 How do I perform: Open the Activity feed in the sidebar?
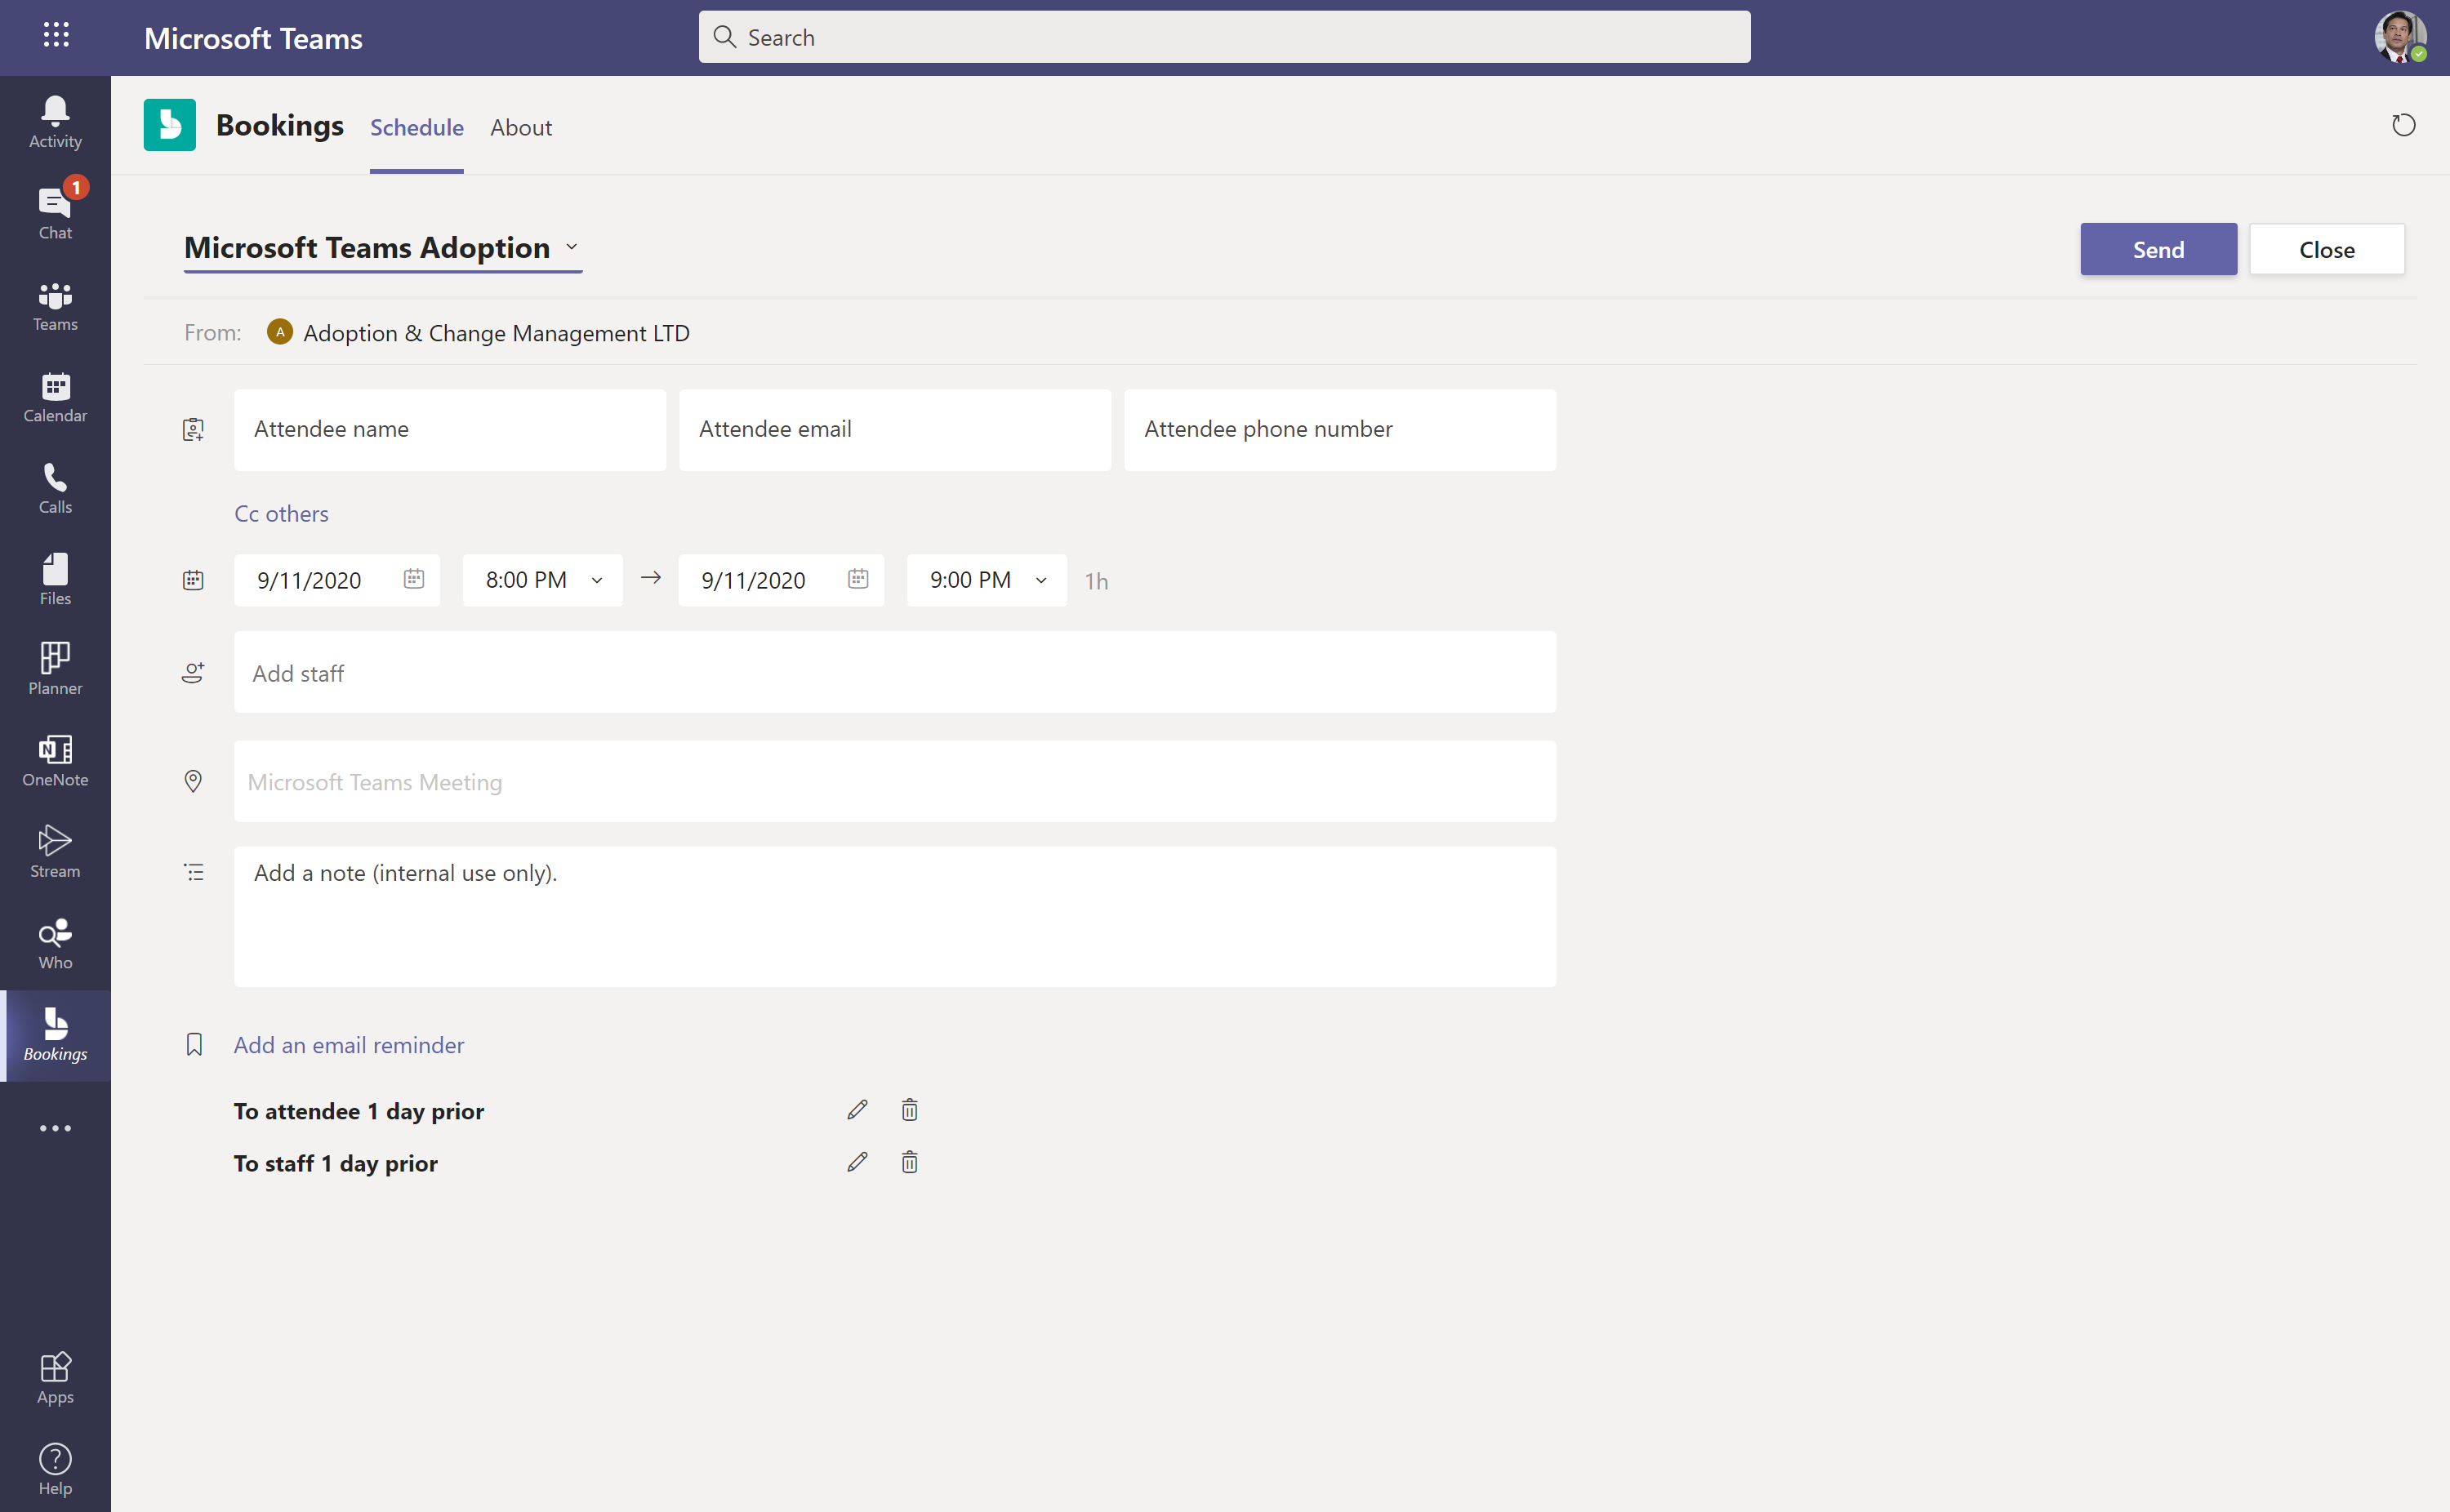point(54,120)
